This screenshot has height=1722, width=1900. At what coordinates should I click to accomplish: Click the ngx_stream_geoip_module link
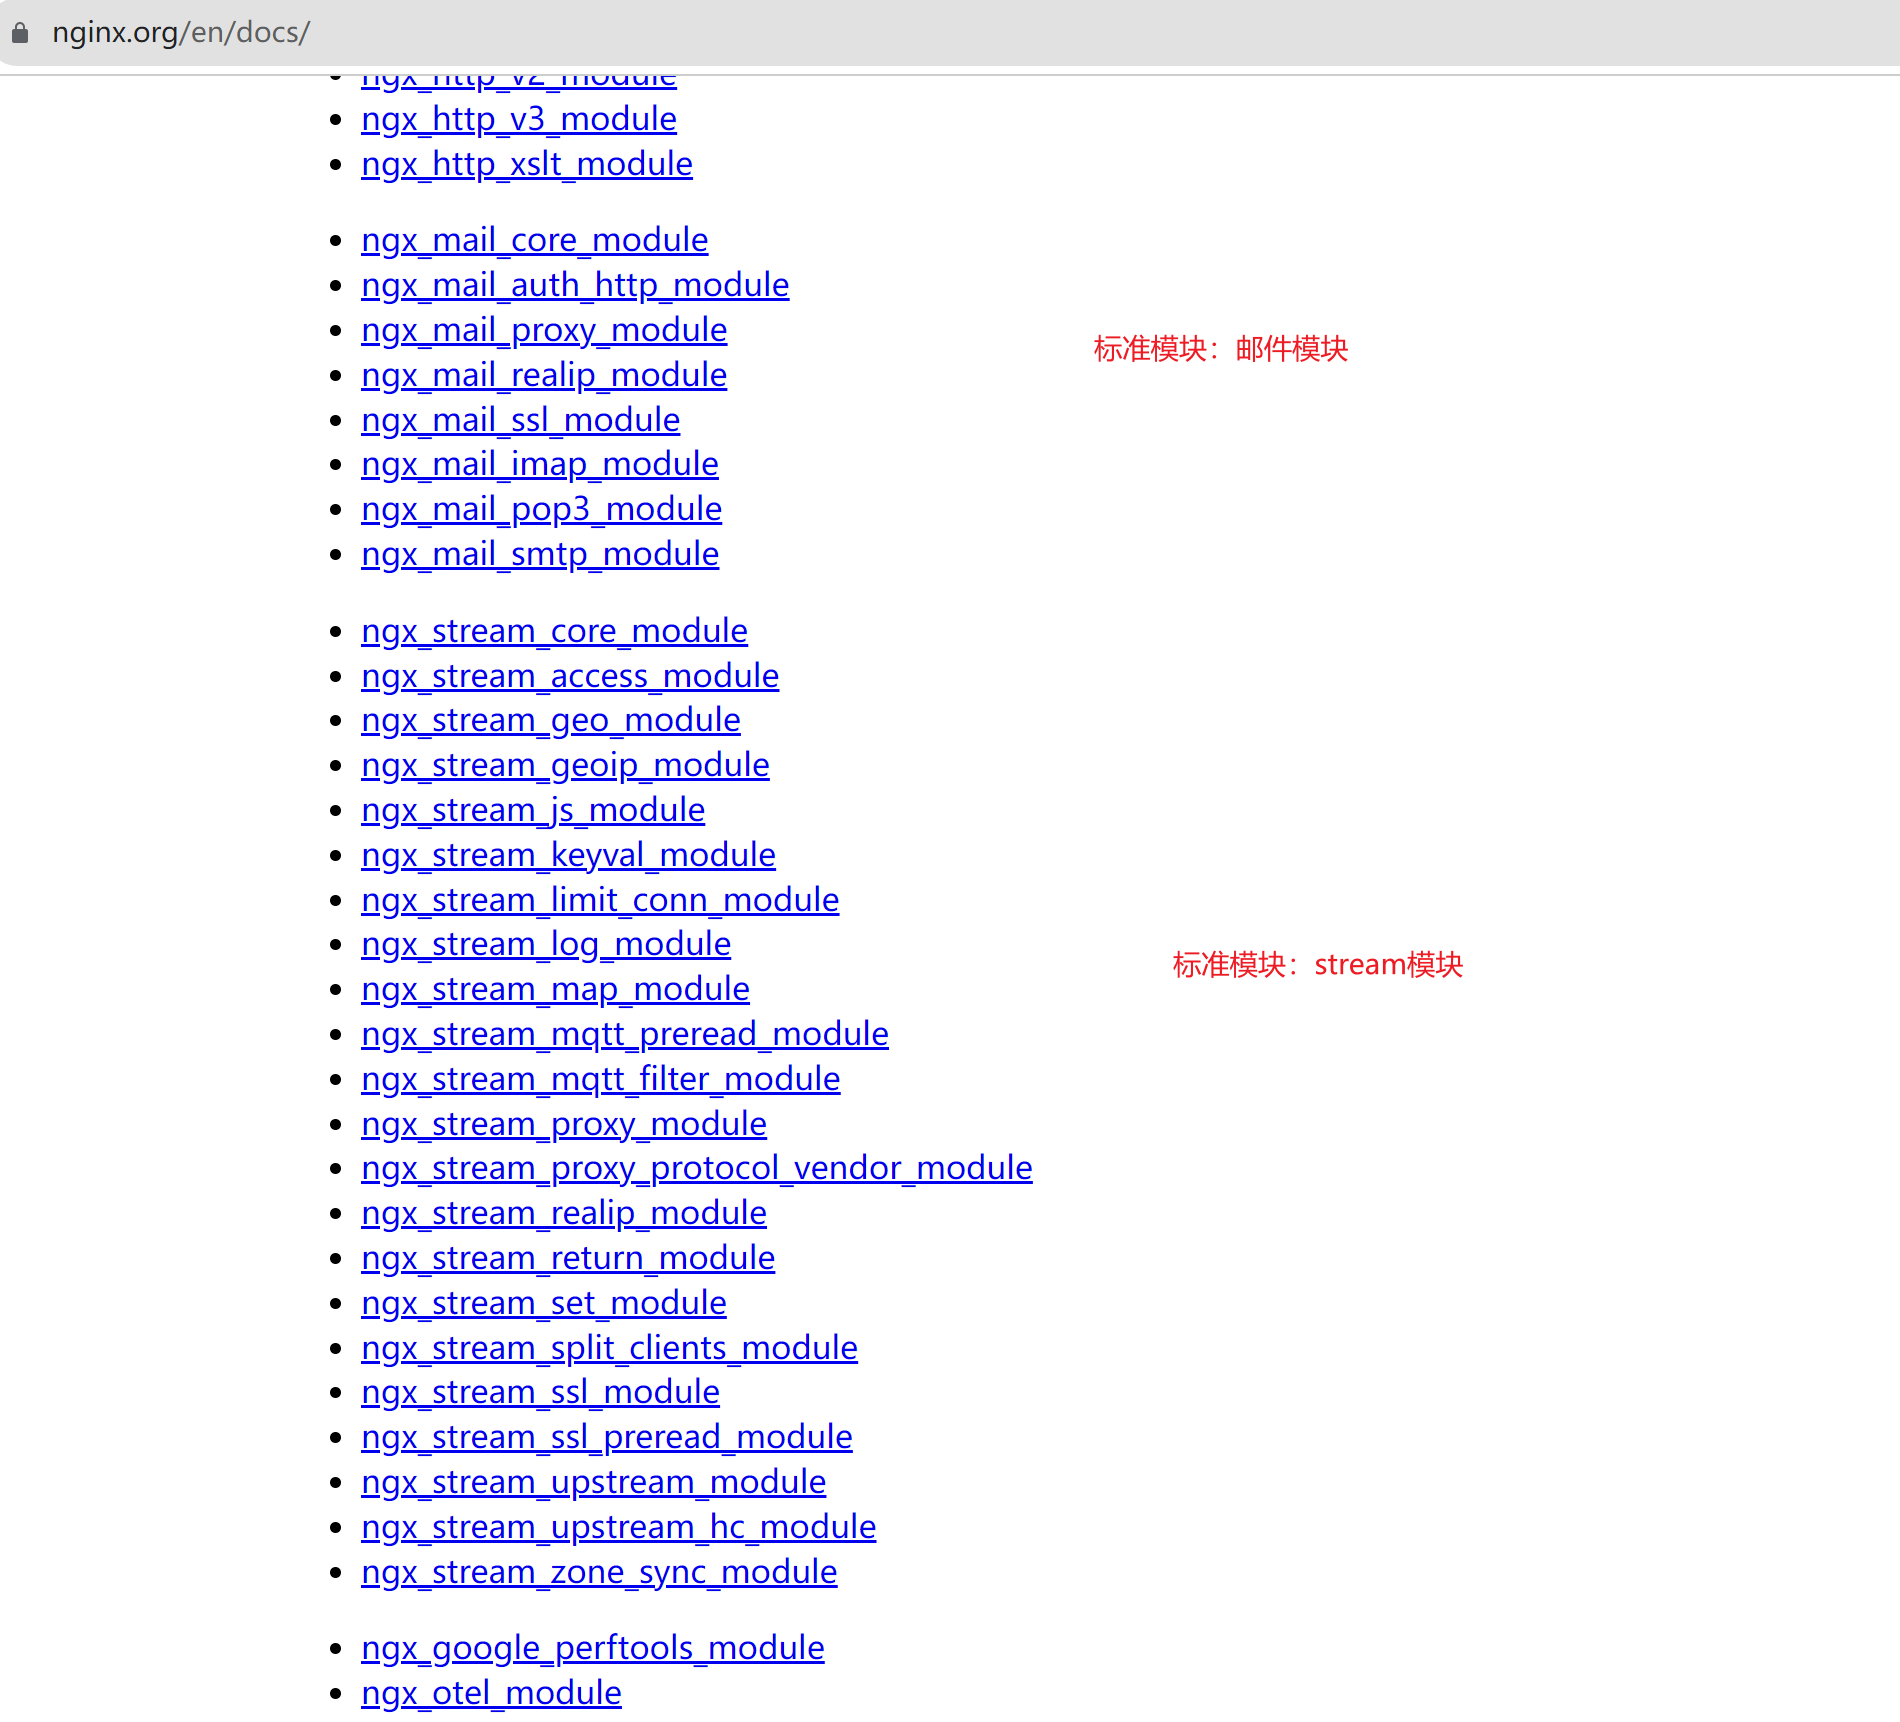[x=565, y=766]
